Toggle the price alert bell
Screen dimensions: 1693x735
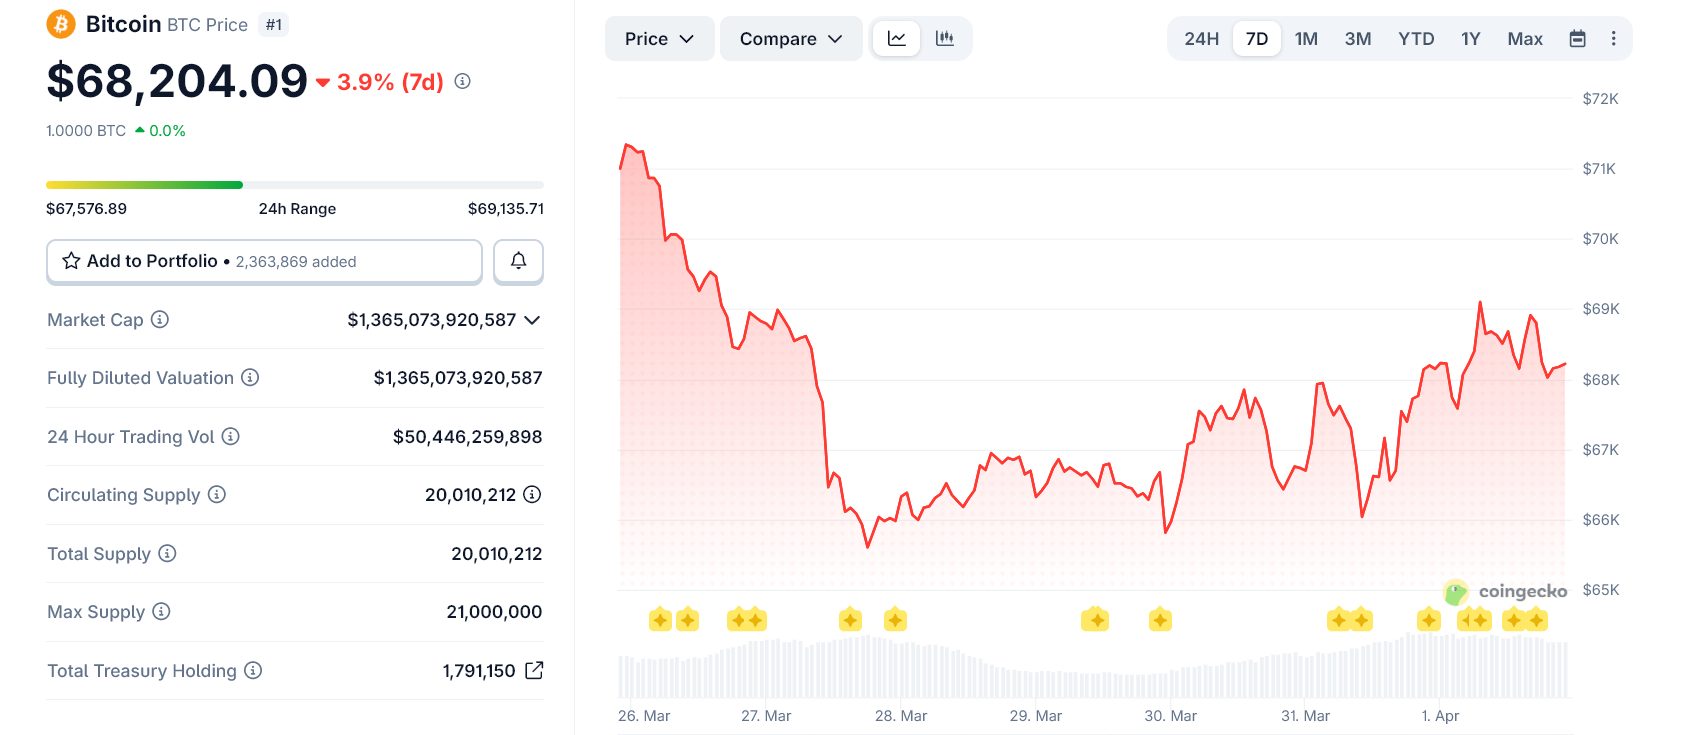pyautogui.click(x=518, y=261)
